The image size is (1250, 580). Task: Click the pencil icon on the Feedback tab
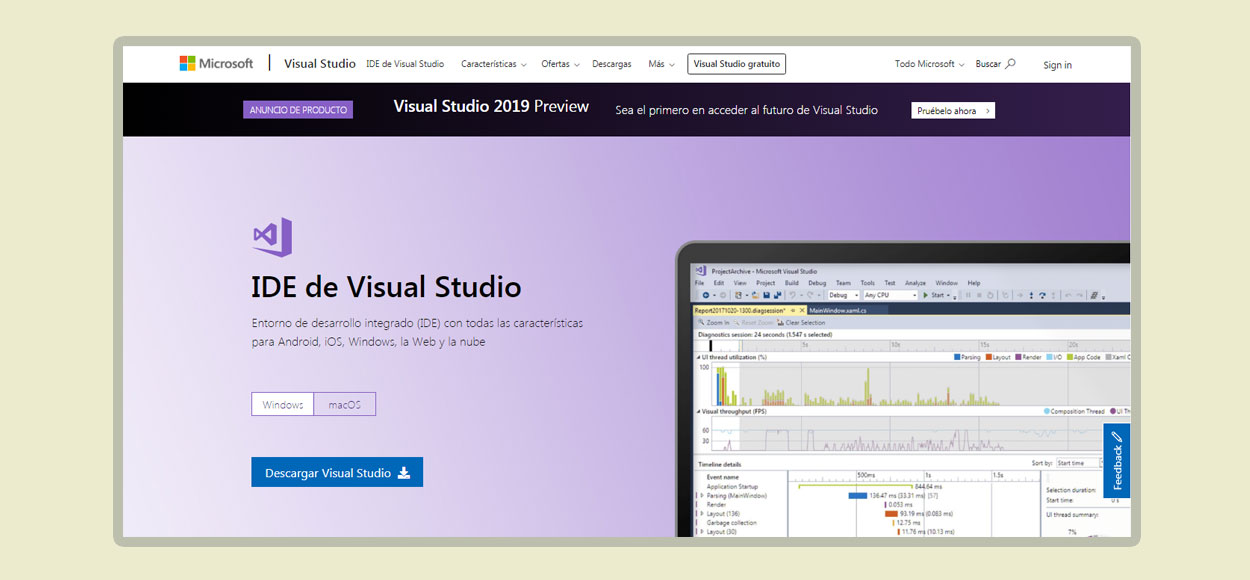[x=1117, y=437]
